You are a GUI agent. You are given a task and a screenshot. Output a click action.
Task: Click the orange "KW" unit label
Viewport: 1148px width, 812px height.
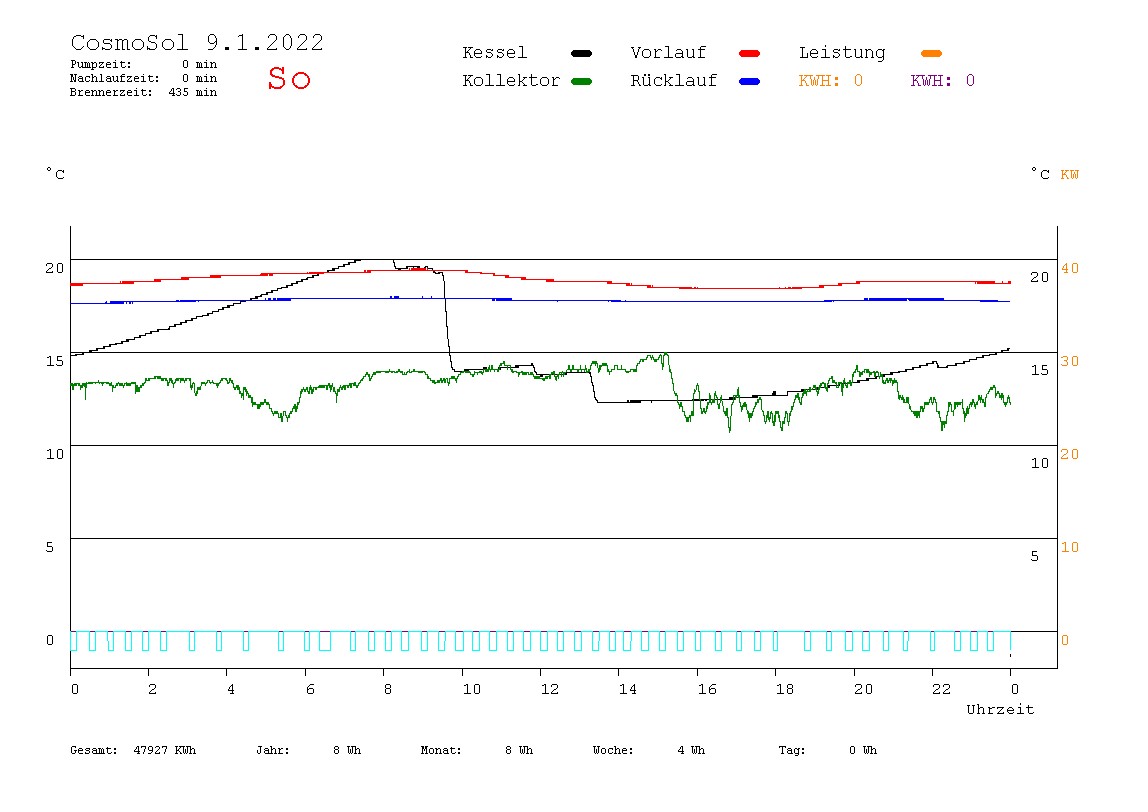click(x=1070, y=174)
